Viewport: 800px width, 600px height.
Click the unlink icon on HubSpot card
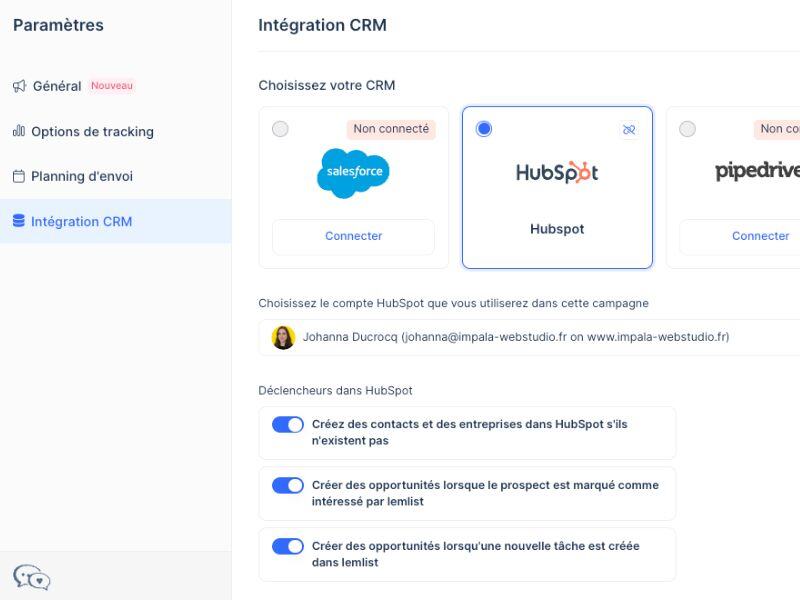click(629, 130)
